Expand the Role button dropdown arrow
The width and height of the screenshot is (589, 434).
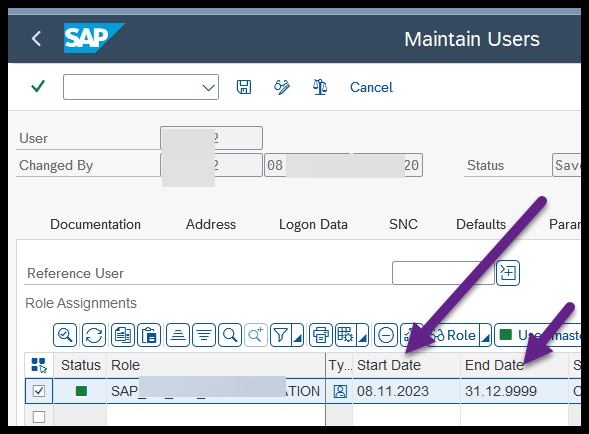[486, 335]
